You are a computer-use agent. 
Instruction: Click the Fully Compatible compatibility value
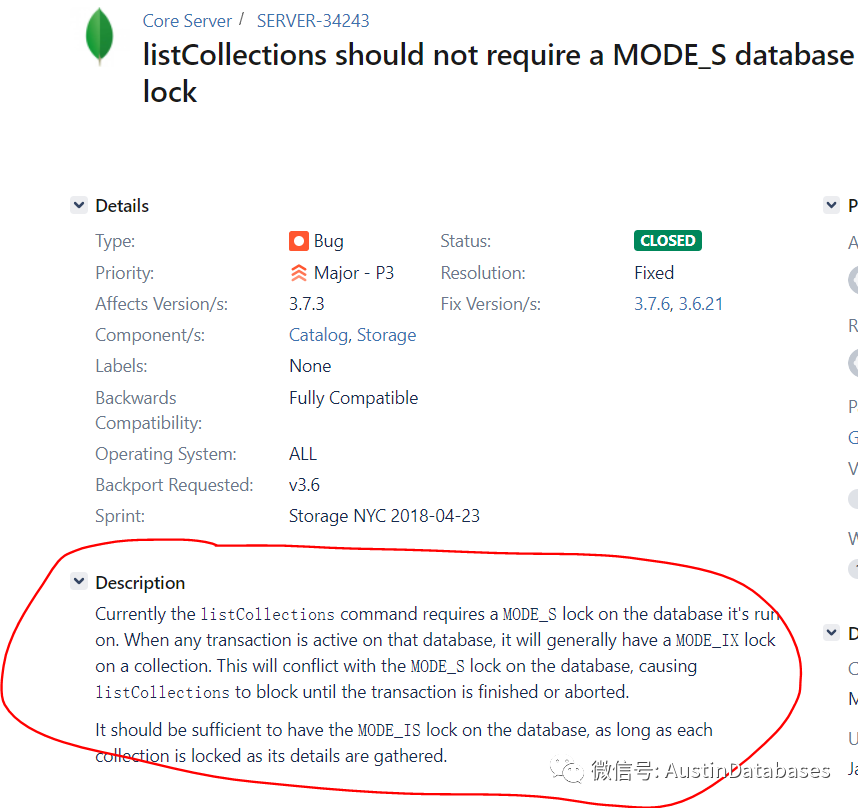pos(353,398)
